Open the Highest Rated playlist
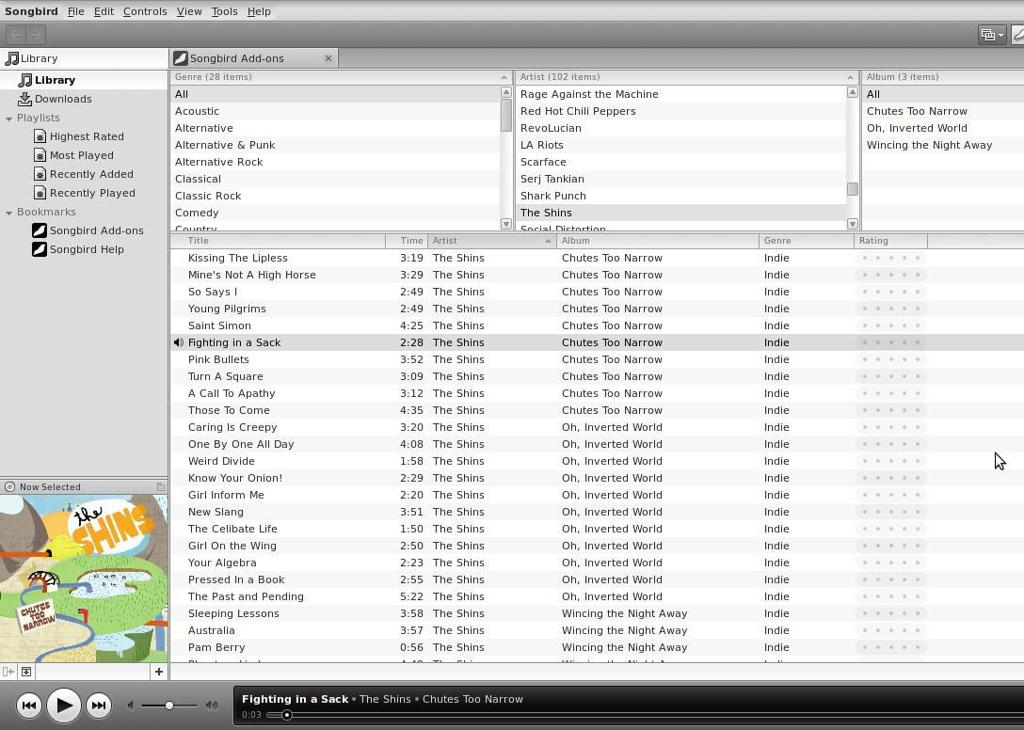Screen dimensions: 1024x730 pos(86,136)
